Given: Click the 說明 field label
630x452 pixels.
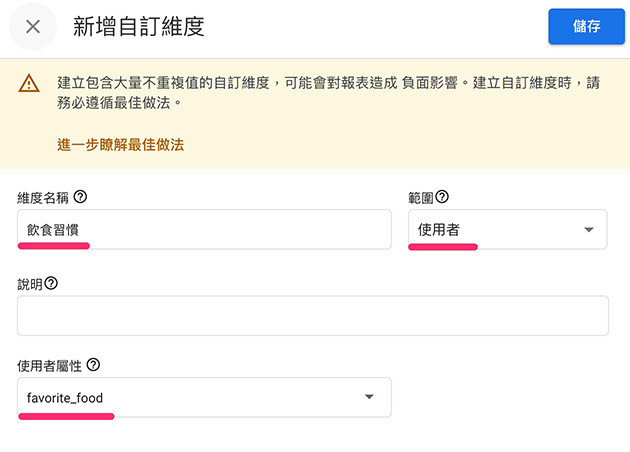Looking at the screenshot, I should 30,284.
